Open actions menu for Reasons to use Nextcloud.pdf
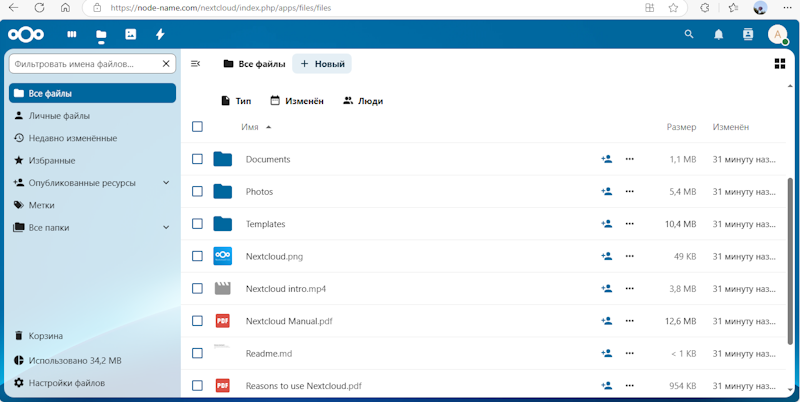800x402 pixels. 630,385
